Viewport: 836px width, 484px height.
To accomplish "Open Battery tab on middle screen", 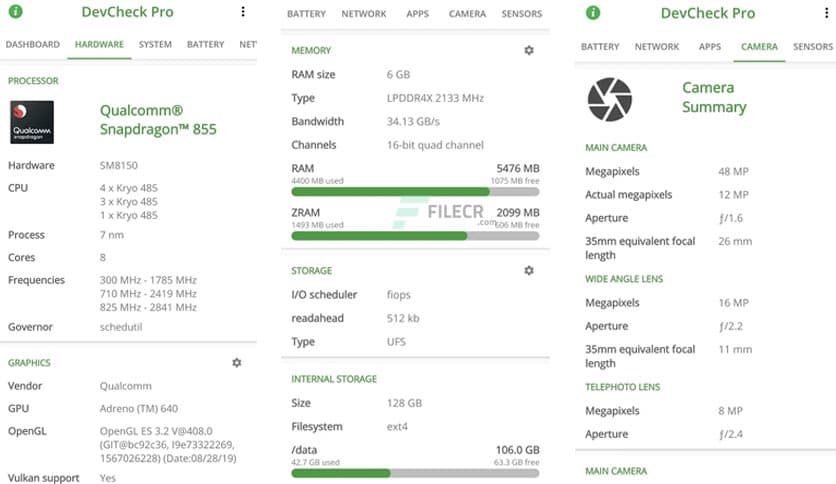I will point(306,14).
